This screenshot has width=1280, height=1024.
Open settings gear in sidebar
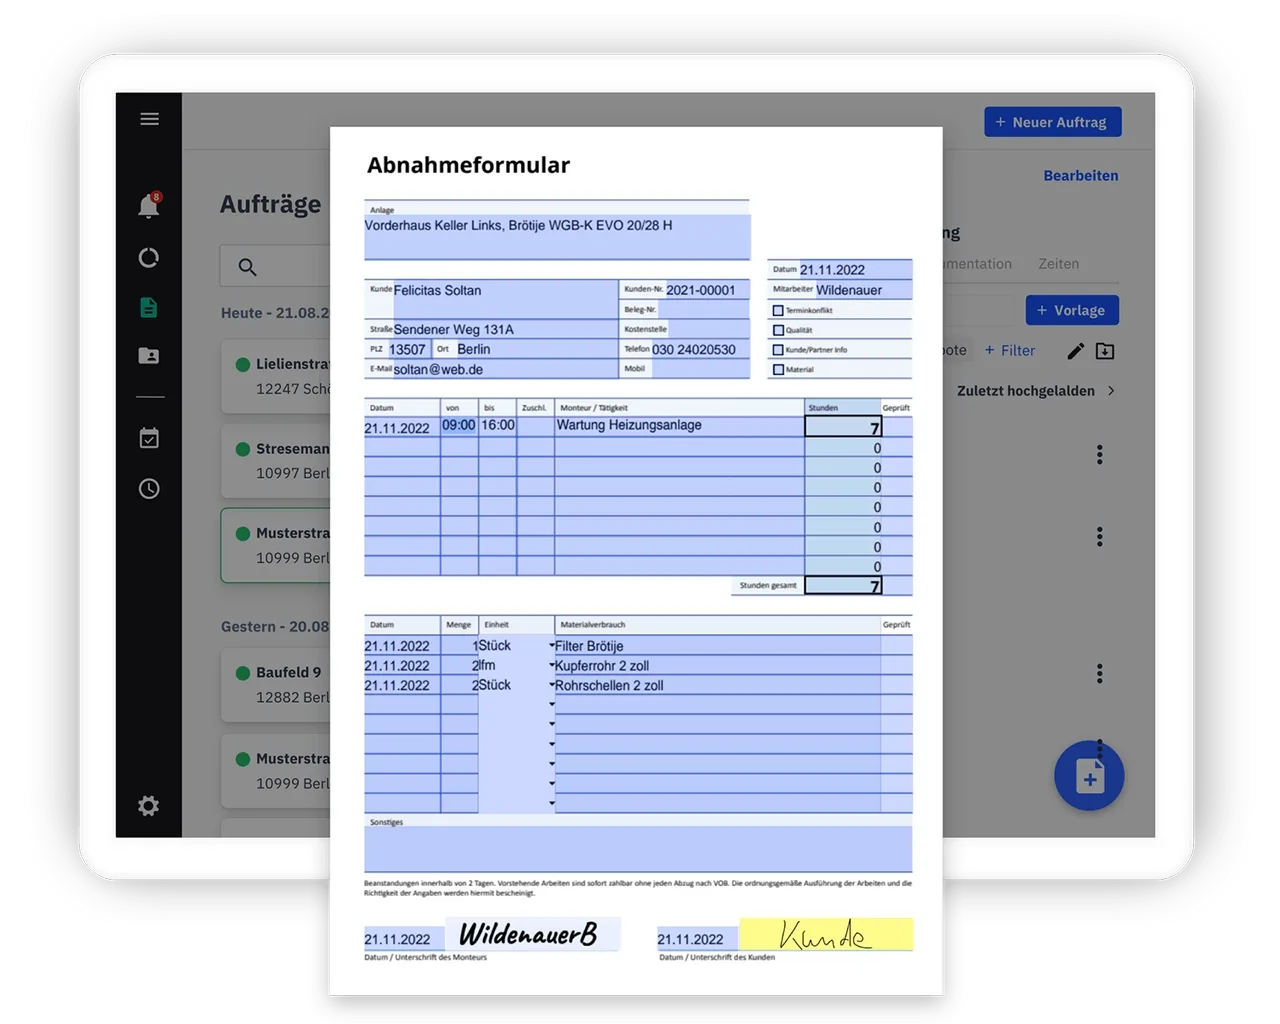click(149, 806)
